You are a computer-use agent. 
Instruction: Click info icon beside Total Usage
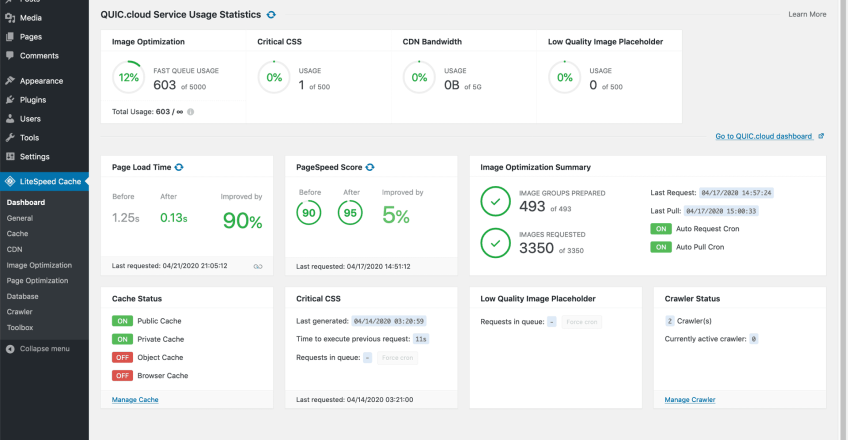tap(190, 112)
